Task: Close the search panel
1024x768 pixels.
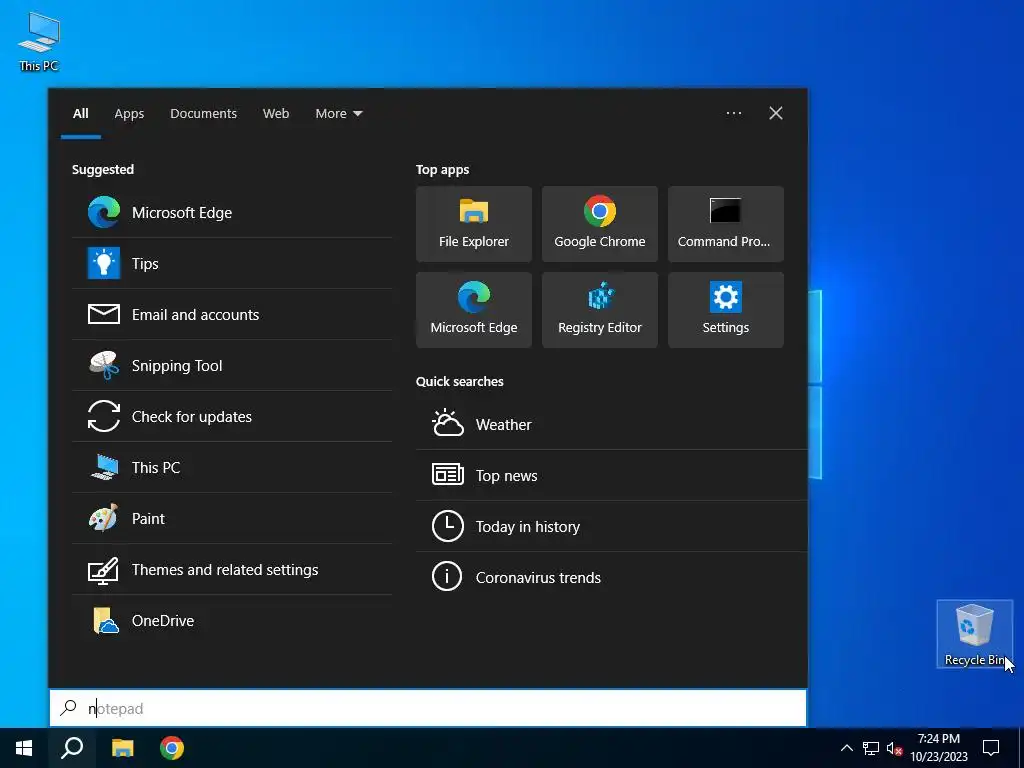Action: [776, 113]
